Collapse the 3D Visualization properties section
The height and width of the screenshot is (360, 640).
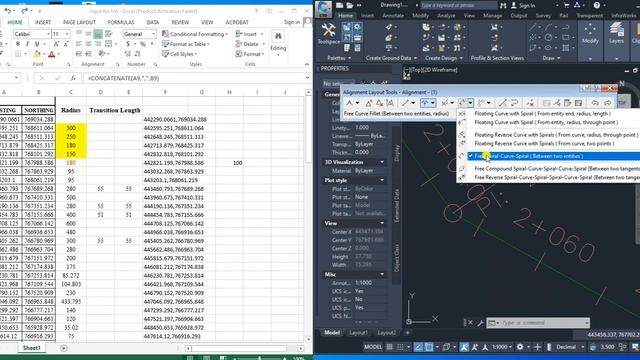[382, 162]
